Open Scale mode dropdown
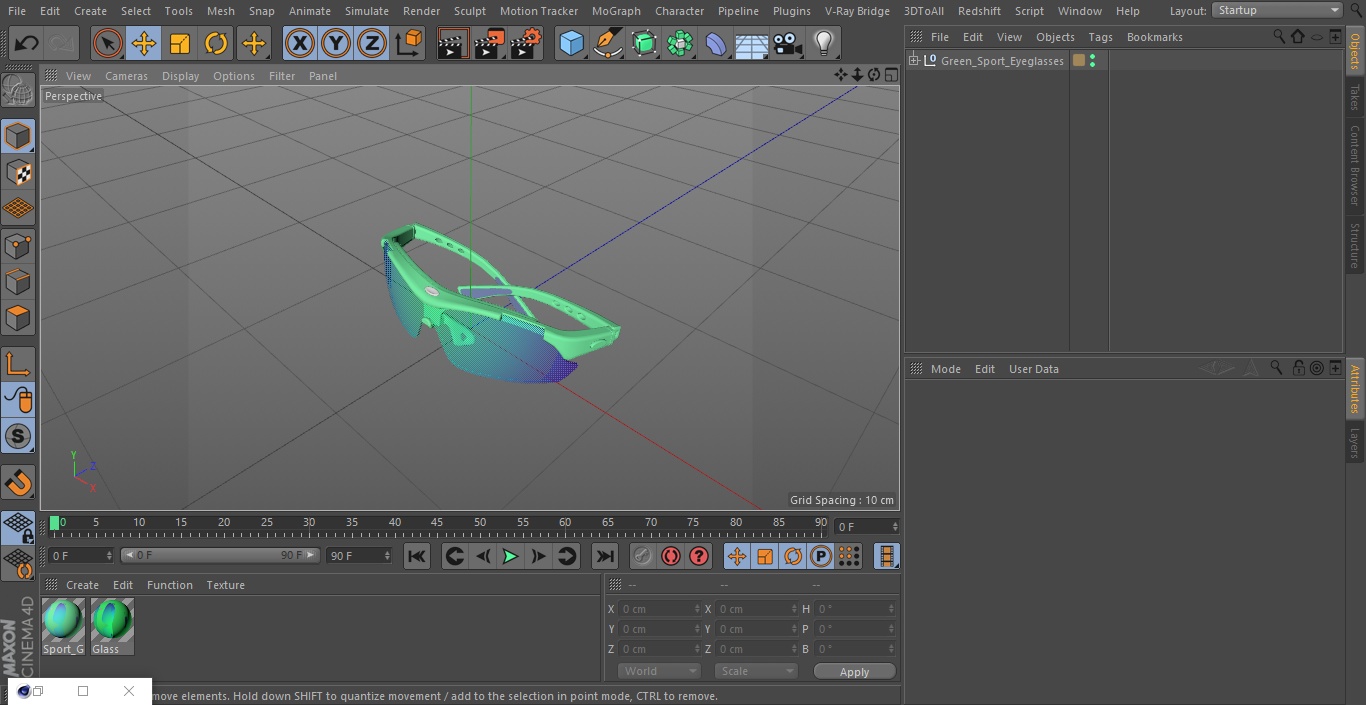Viewport: 1366px width, 705px height. (756, 671)
